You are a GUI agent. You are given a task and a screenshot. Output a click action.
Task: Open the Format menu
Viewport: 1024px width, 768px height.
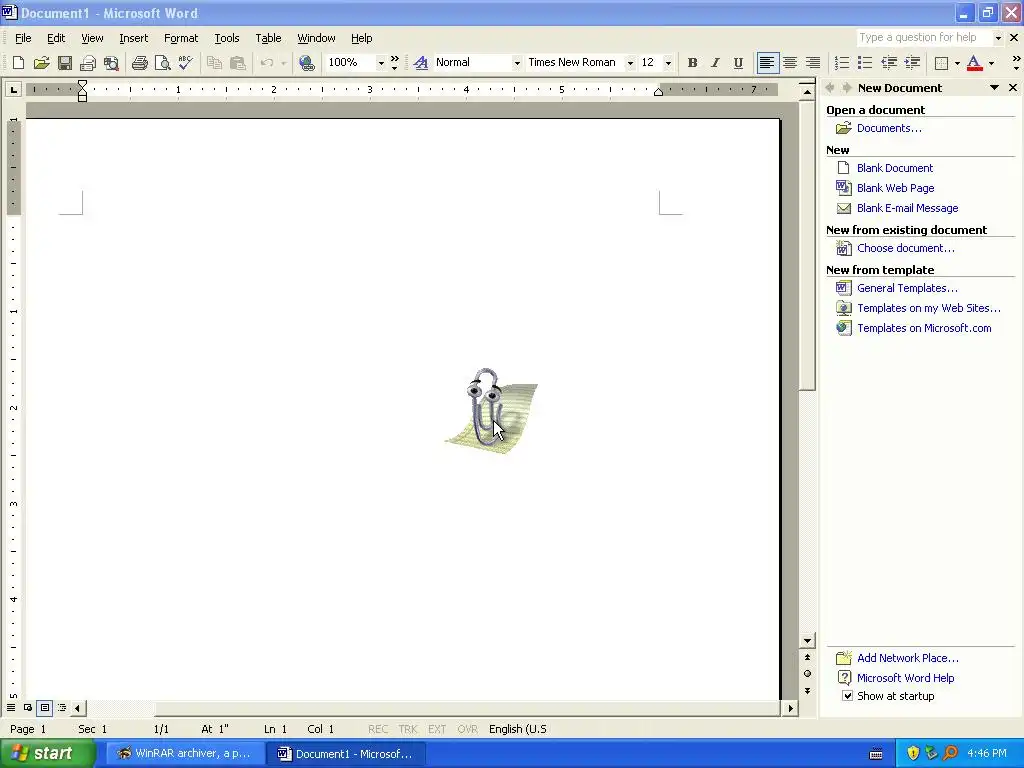point(181,38)
